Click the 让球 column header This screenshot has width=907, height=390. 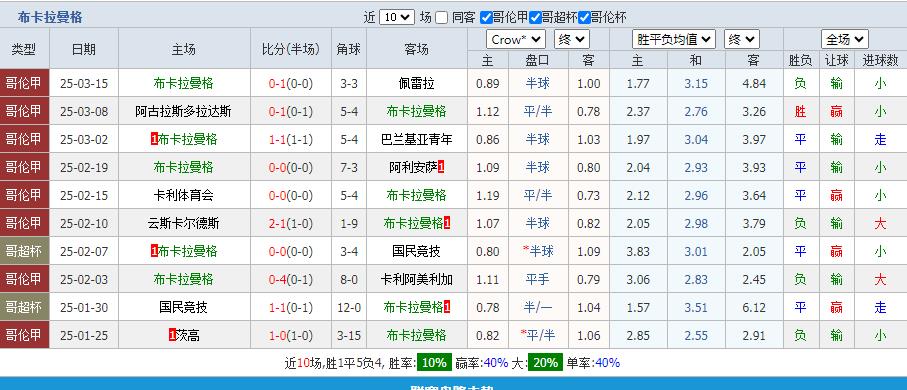pos(836,60)
